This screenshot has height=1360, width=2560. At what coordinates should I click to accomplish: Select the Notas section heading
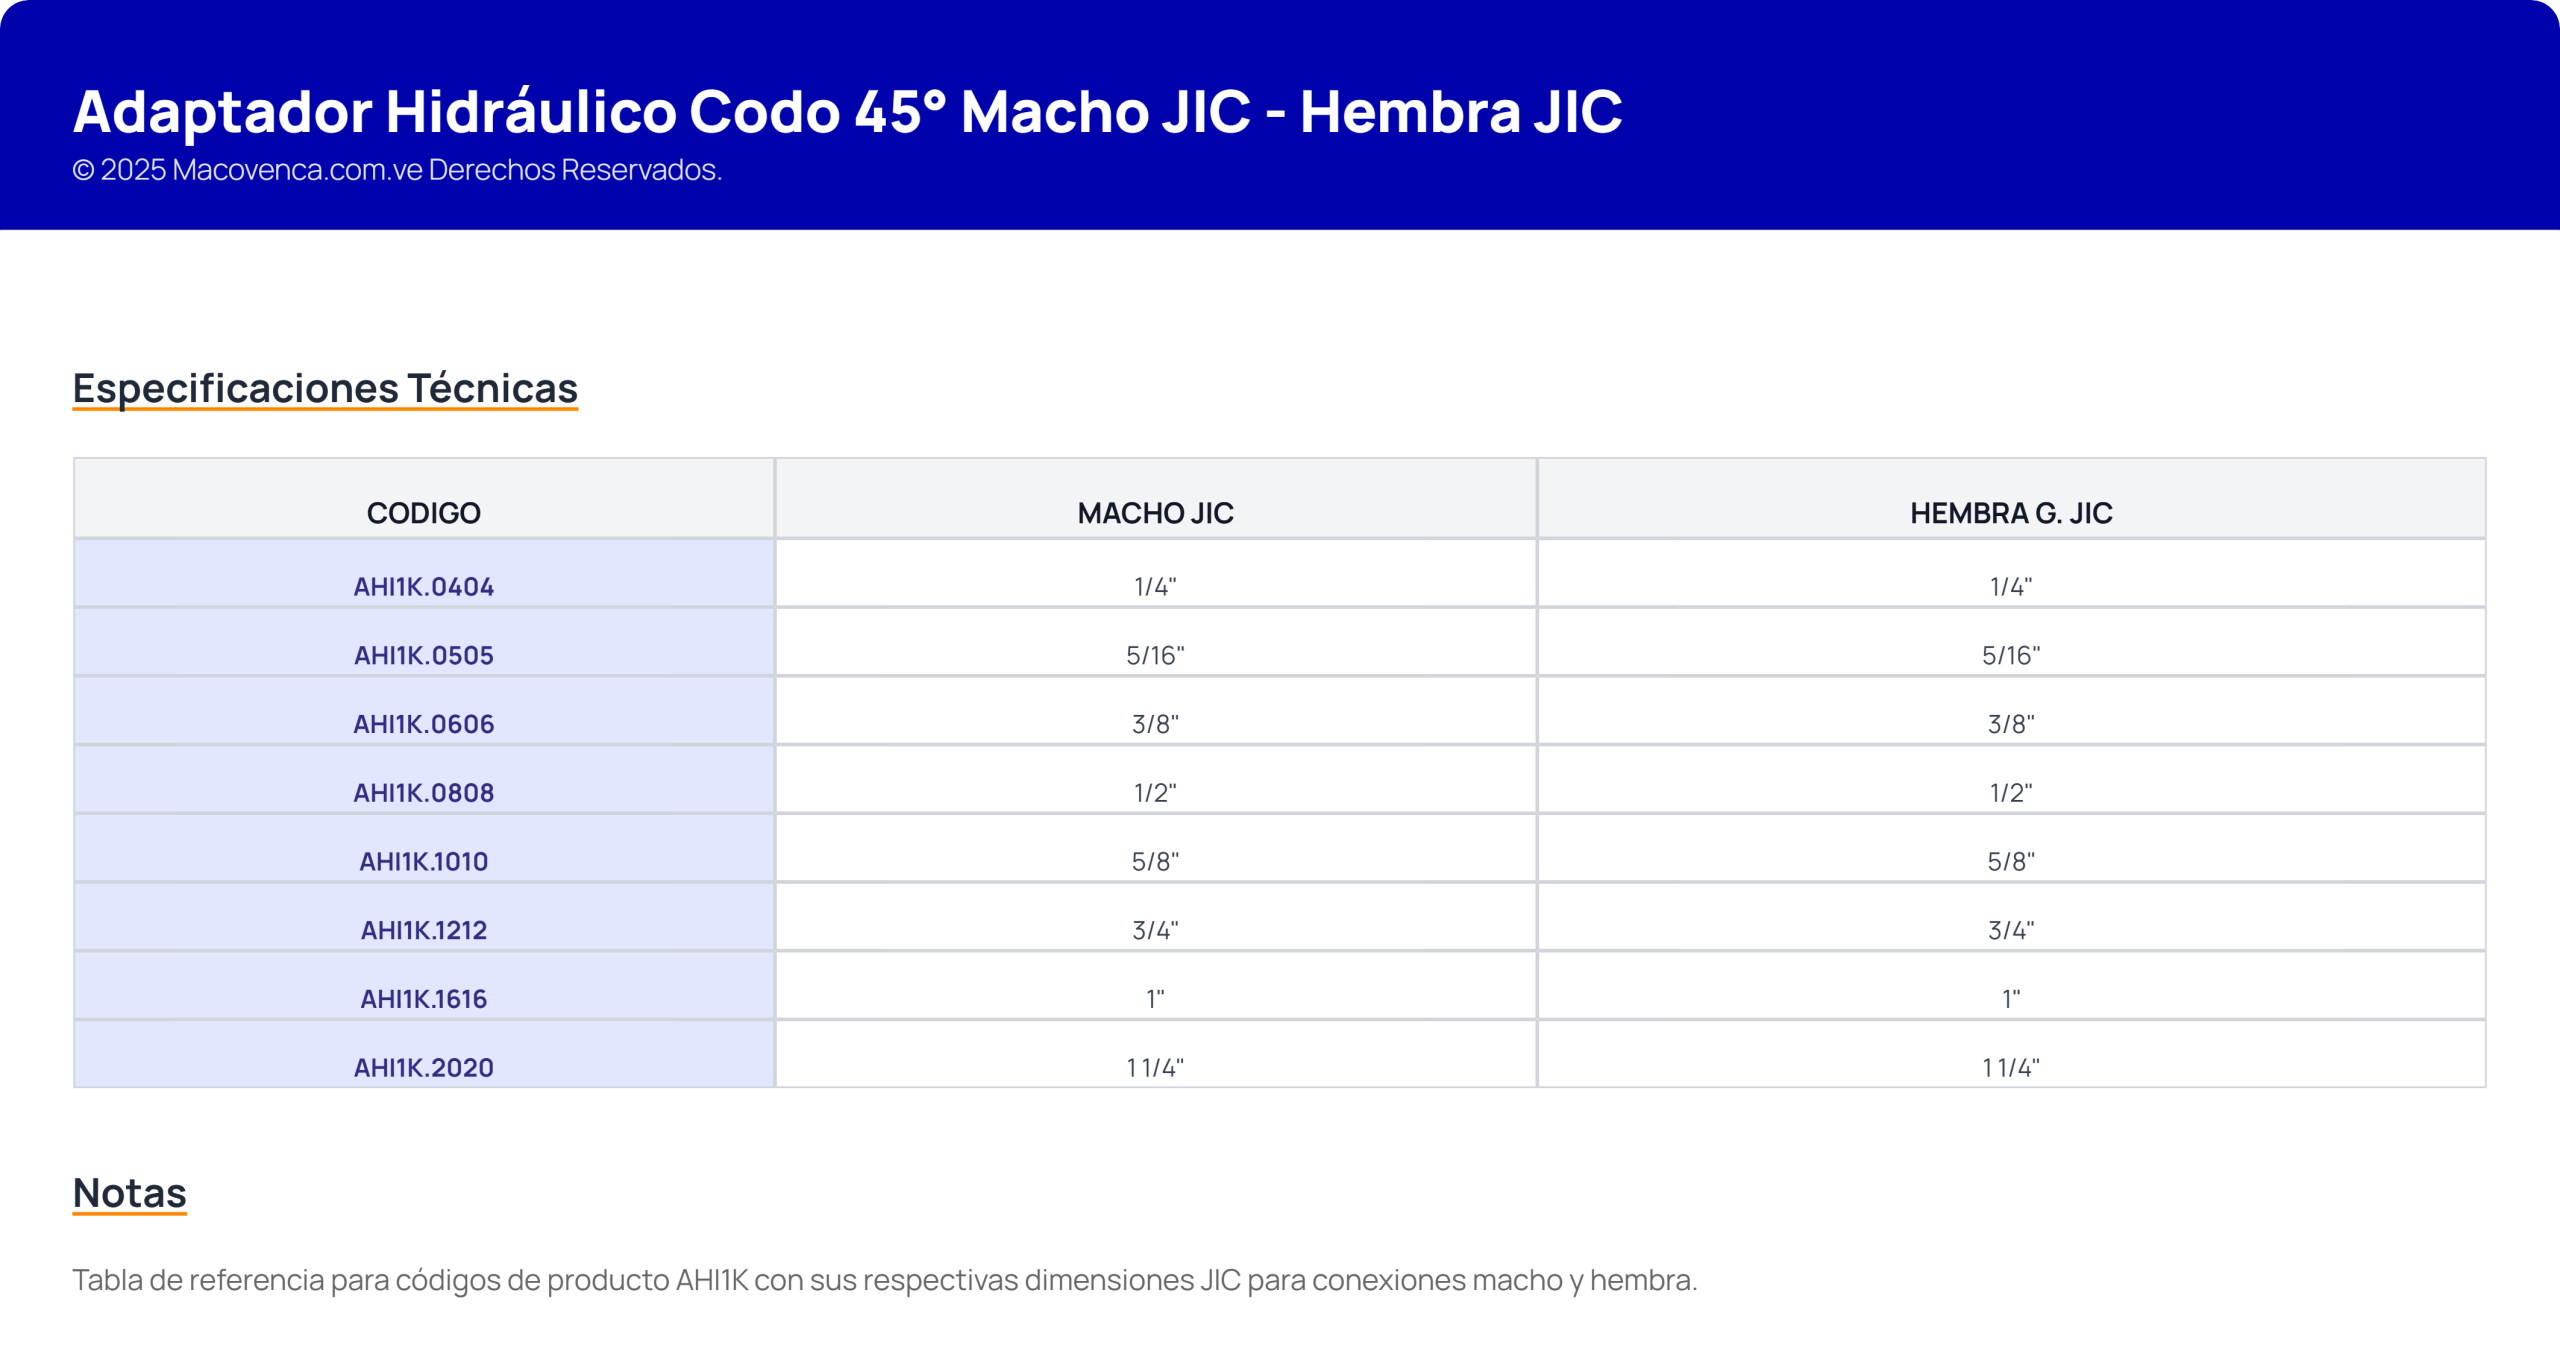click(x=130, y=1193)
